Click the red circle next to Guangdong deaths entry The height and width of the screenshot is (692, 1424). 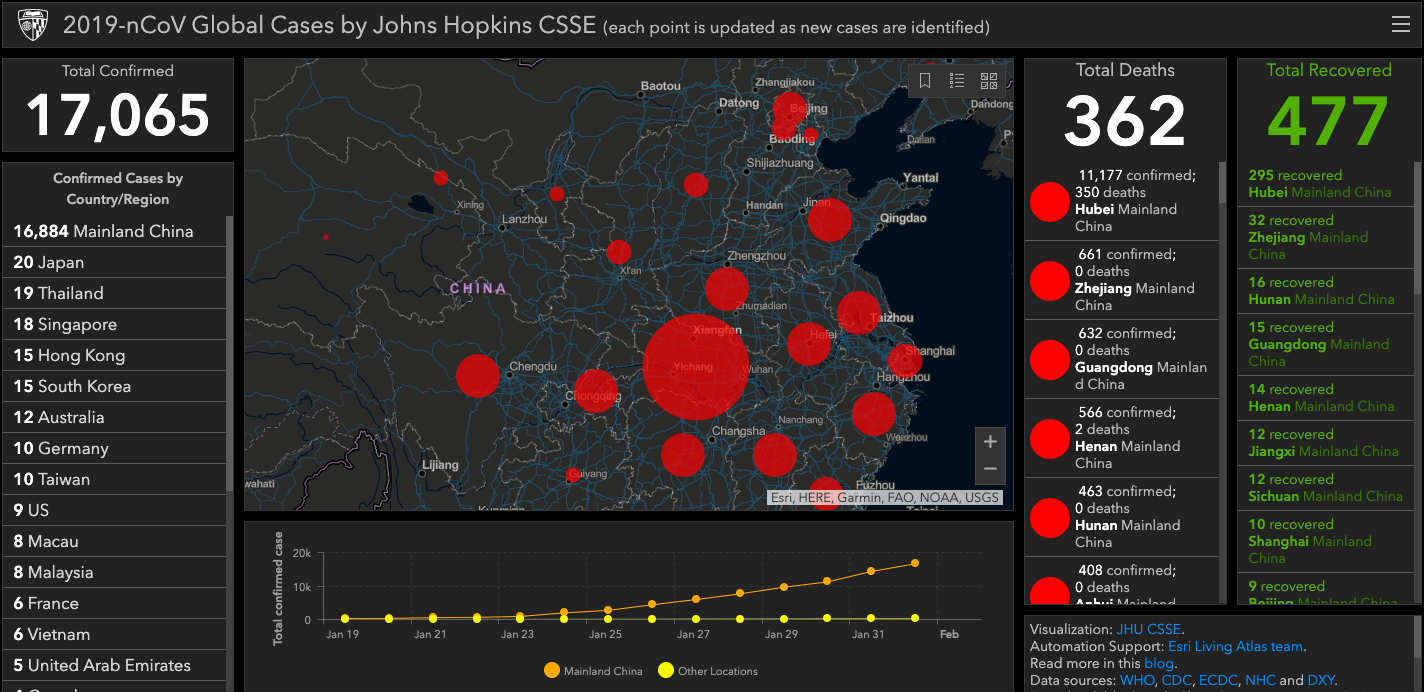[1050, 359]
